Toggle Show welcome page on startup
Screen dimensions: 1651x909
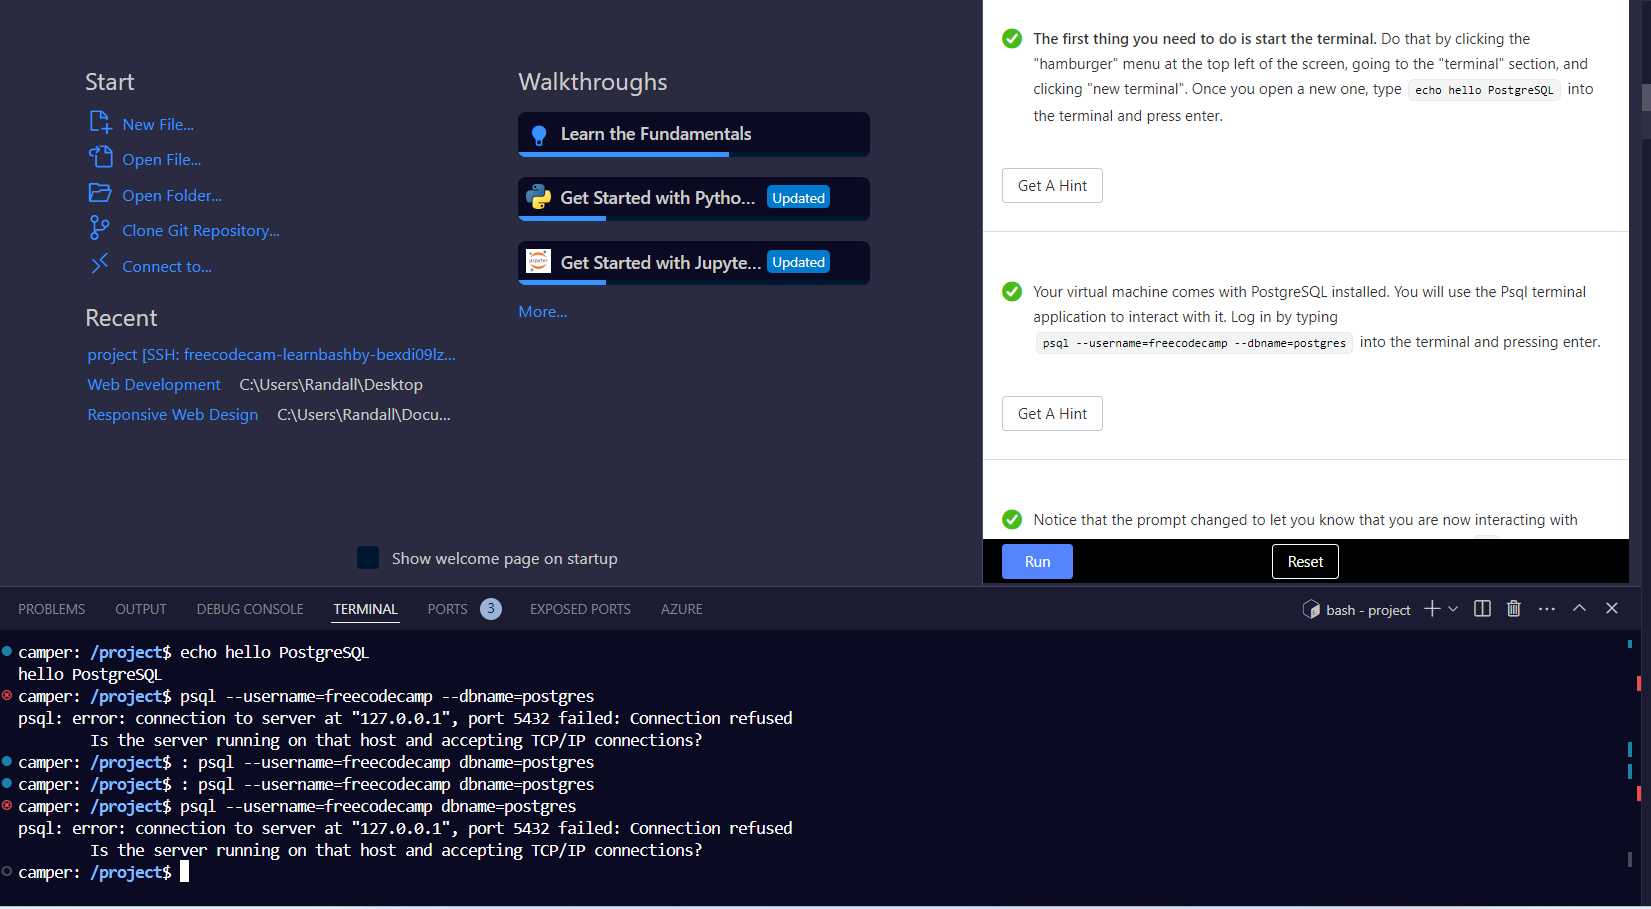pyautogui.click(x=368, y=557)
